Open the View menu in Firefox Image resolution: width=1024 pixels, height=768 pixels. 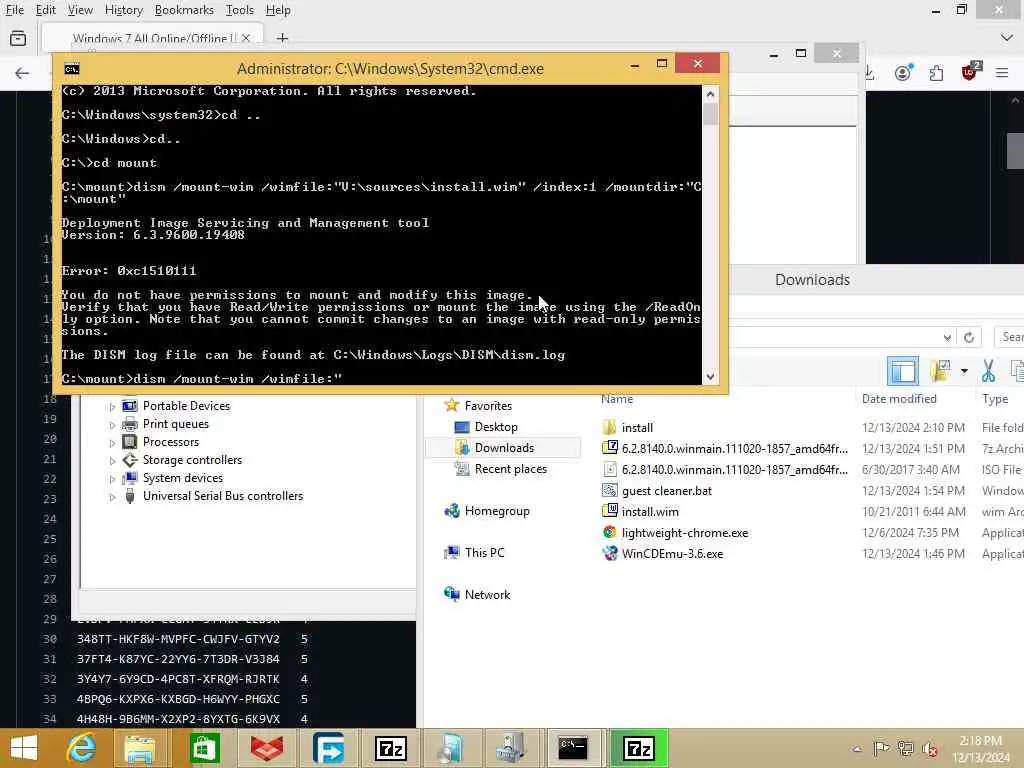(x=80, y=10)
